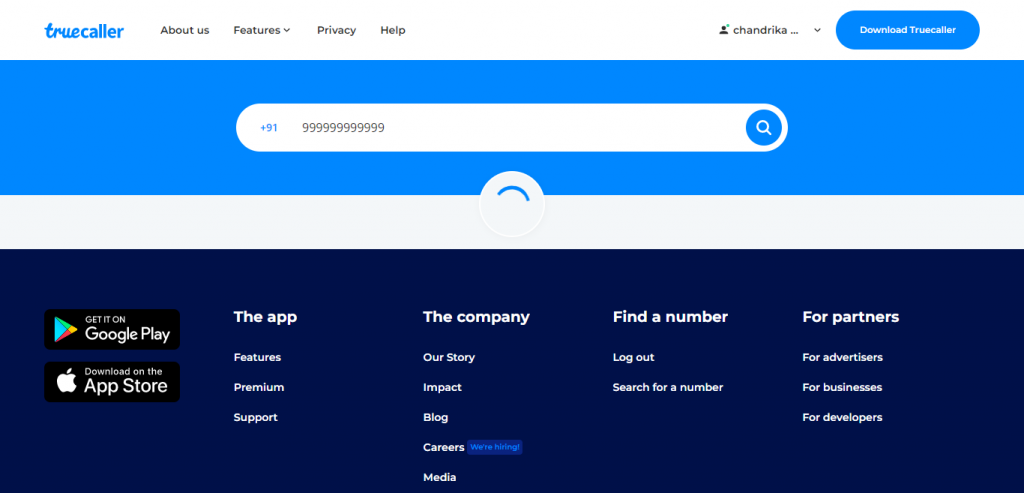Visit the Our Story page
The width and height of the screenshot is (1024, 493).
449,357
